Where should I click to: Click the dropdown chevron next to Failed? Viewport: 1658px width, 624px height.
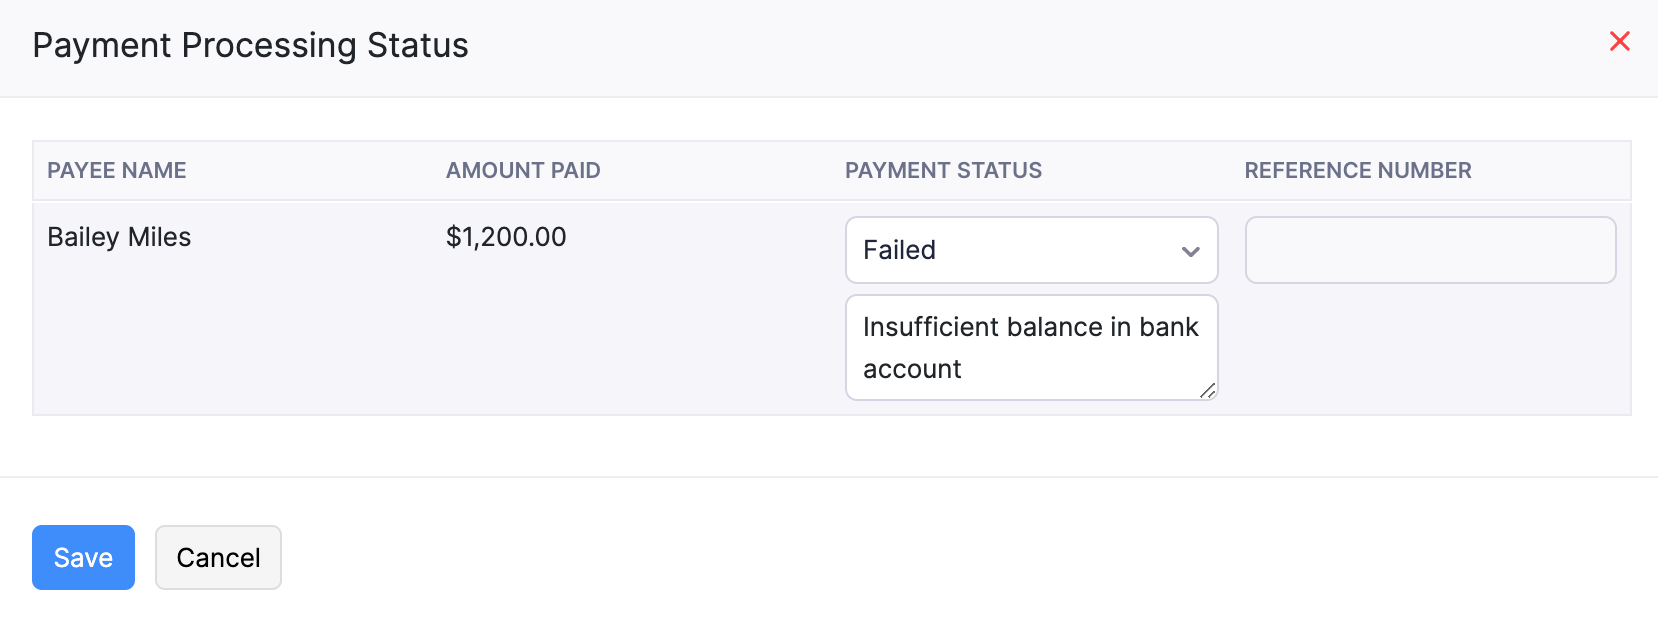point(1190,250)
